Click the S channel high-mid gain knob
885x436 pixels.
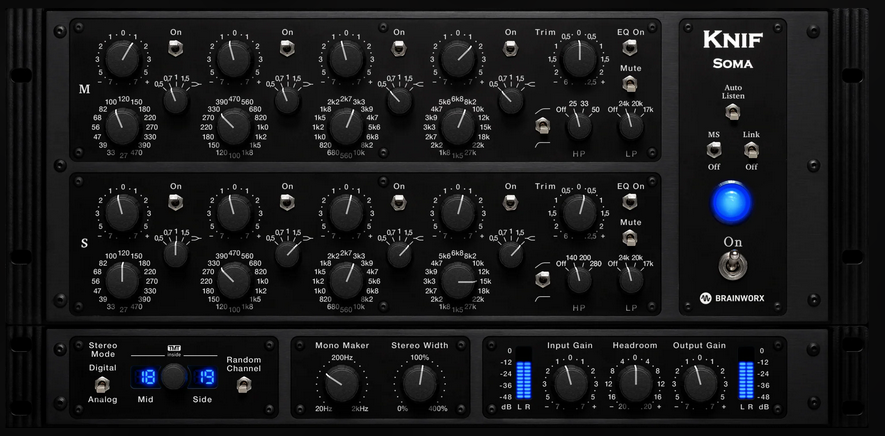(x=346, y=213)
